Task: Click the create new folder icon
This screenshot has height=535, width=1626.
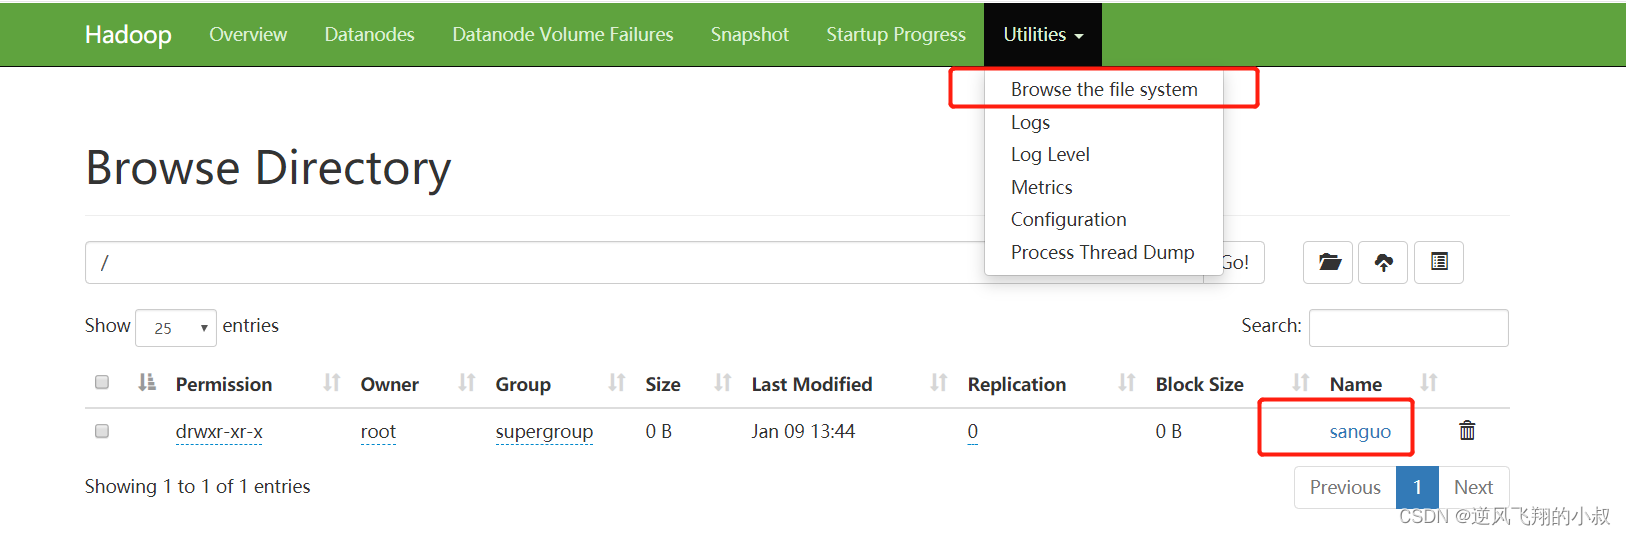Action: click(x=1328, y=262)
